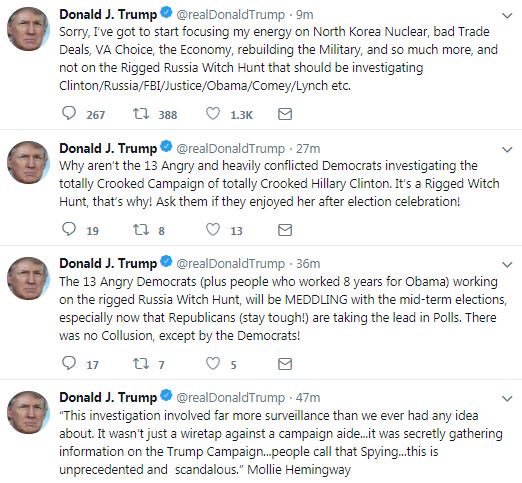Screen dimensions: 522x483
Task: Open @realDonaldTrump handle in the first tweet
Action: coord(230,15)
